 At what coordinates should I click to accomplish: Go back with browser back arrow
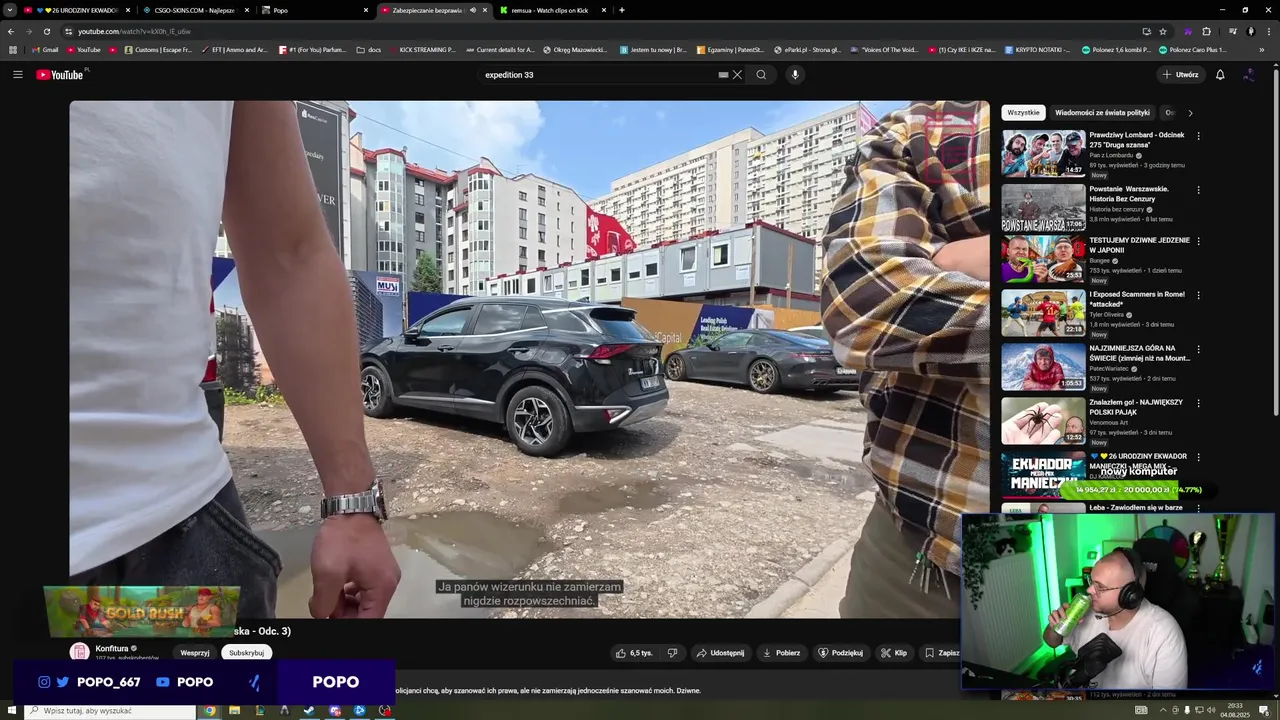coord(11,31)
